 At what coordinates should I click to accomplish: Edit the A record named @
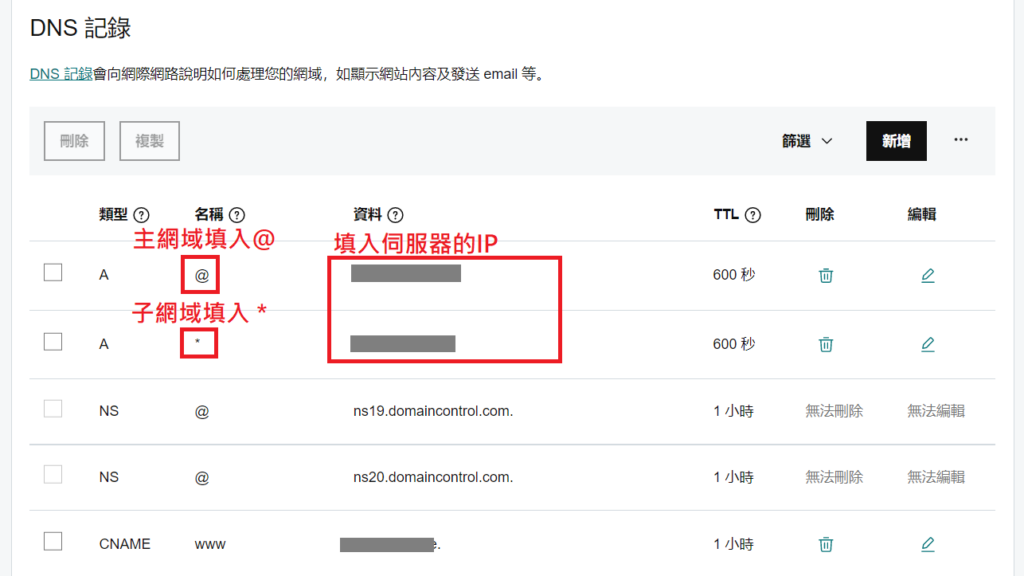tap(927, 275)
